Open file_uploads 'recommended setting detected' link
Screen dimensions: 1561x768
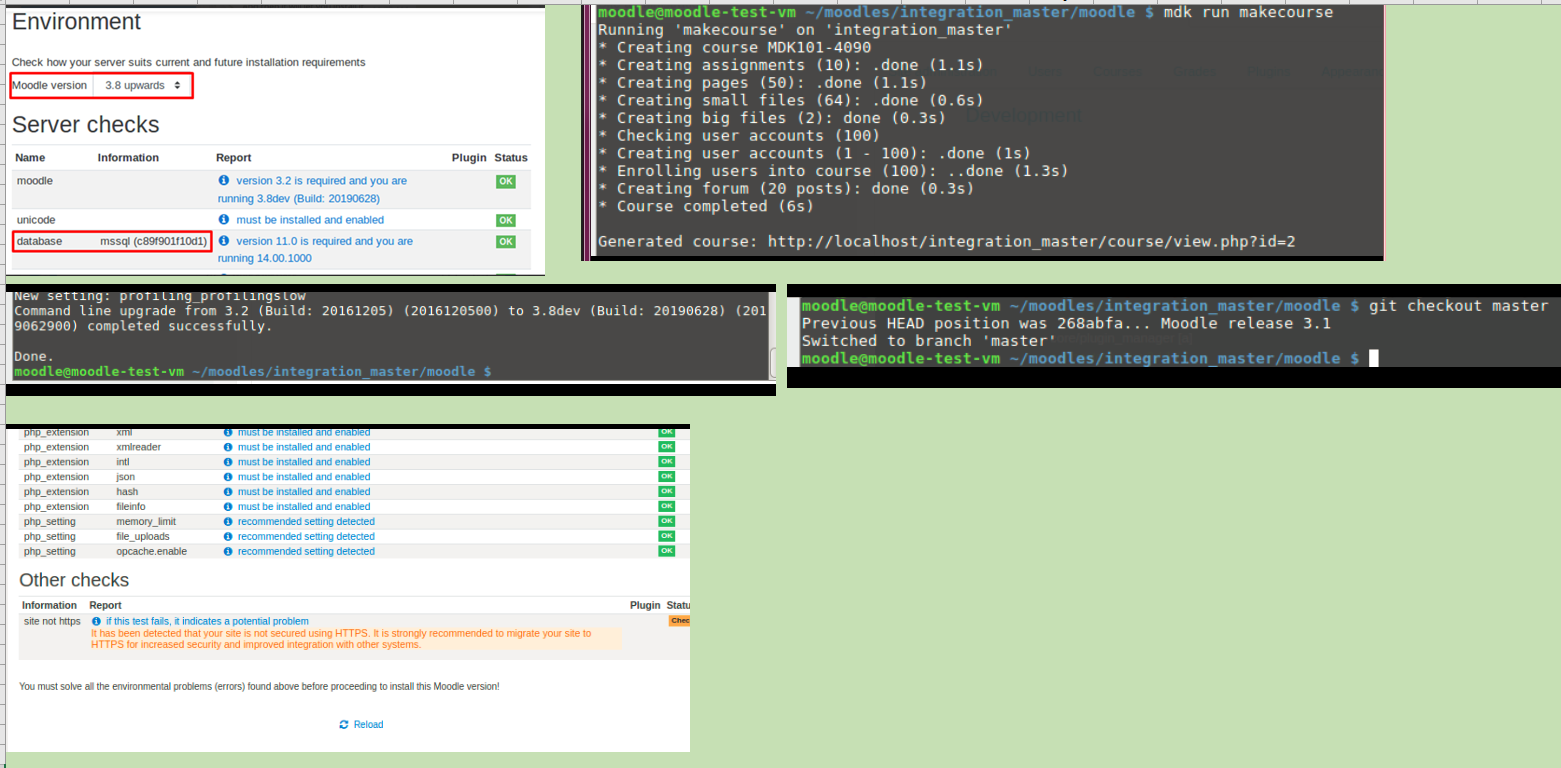coord(306,537)
